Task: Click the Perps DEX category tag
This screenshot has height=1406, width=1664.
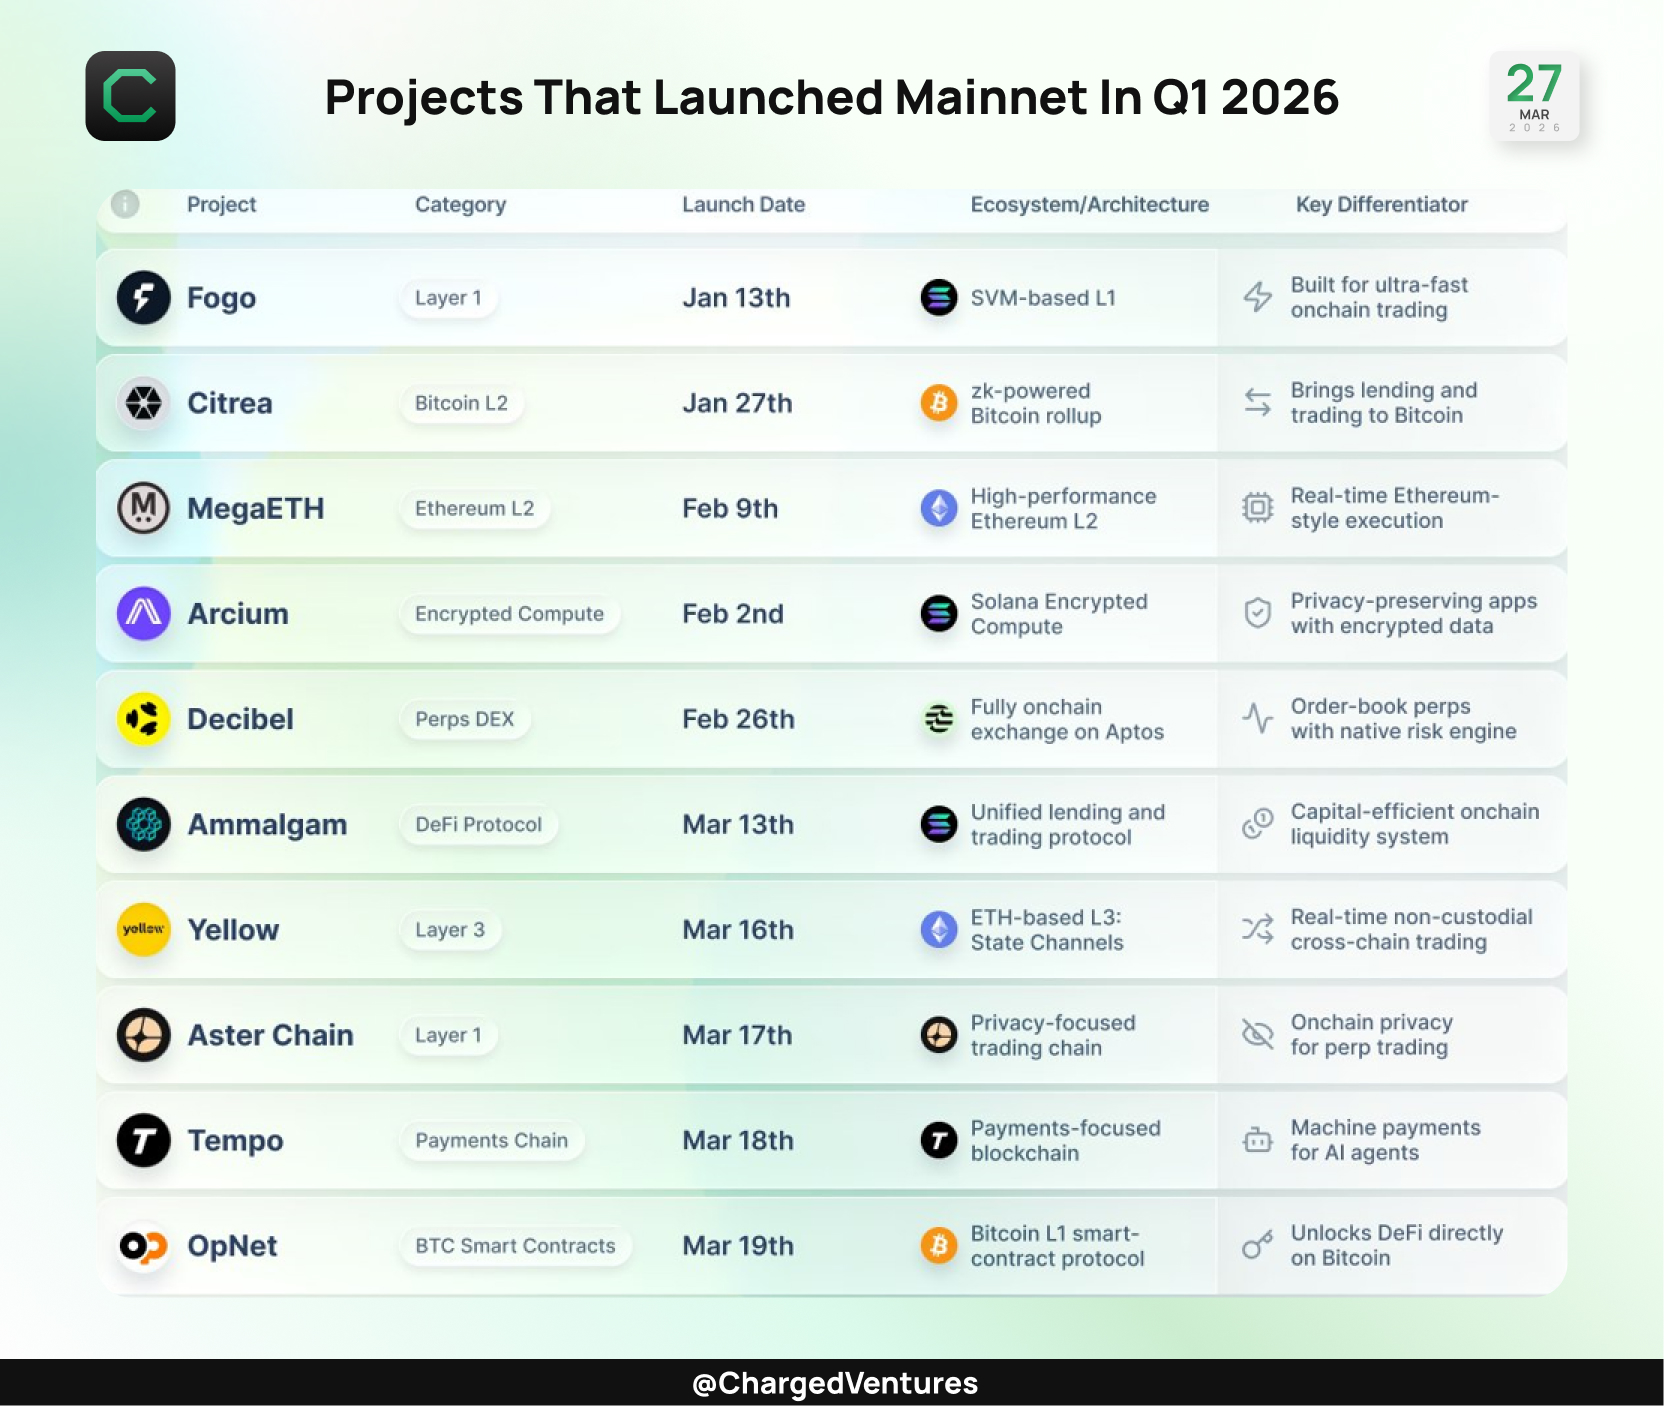Action: (x=465, y=719)
